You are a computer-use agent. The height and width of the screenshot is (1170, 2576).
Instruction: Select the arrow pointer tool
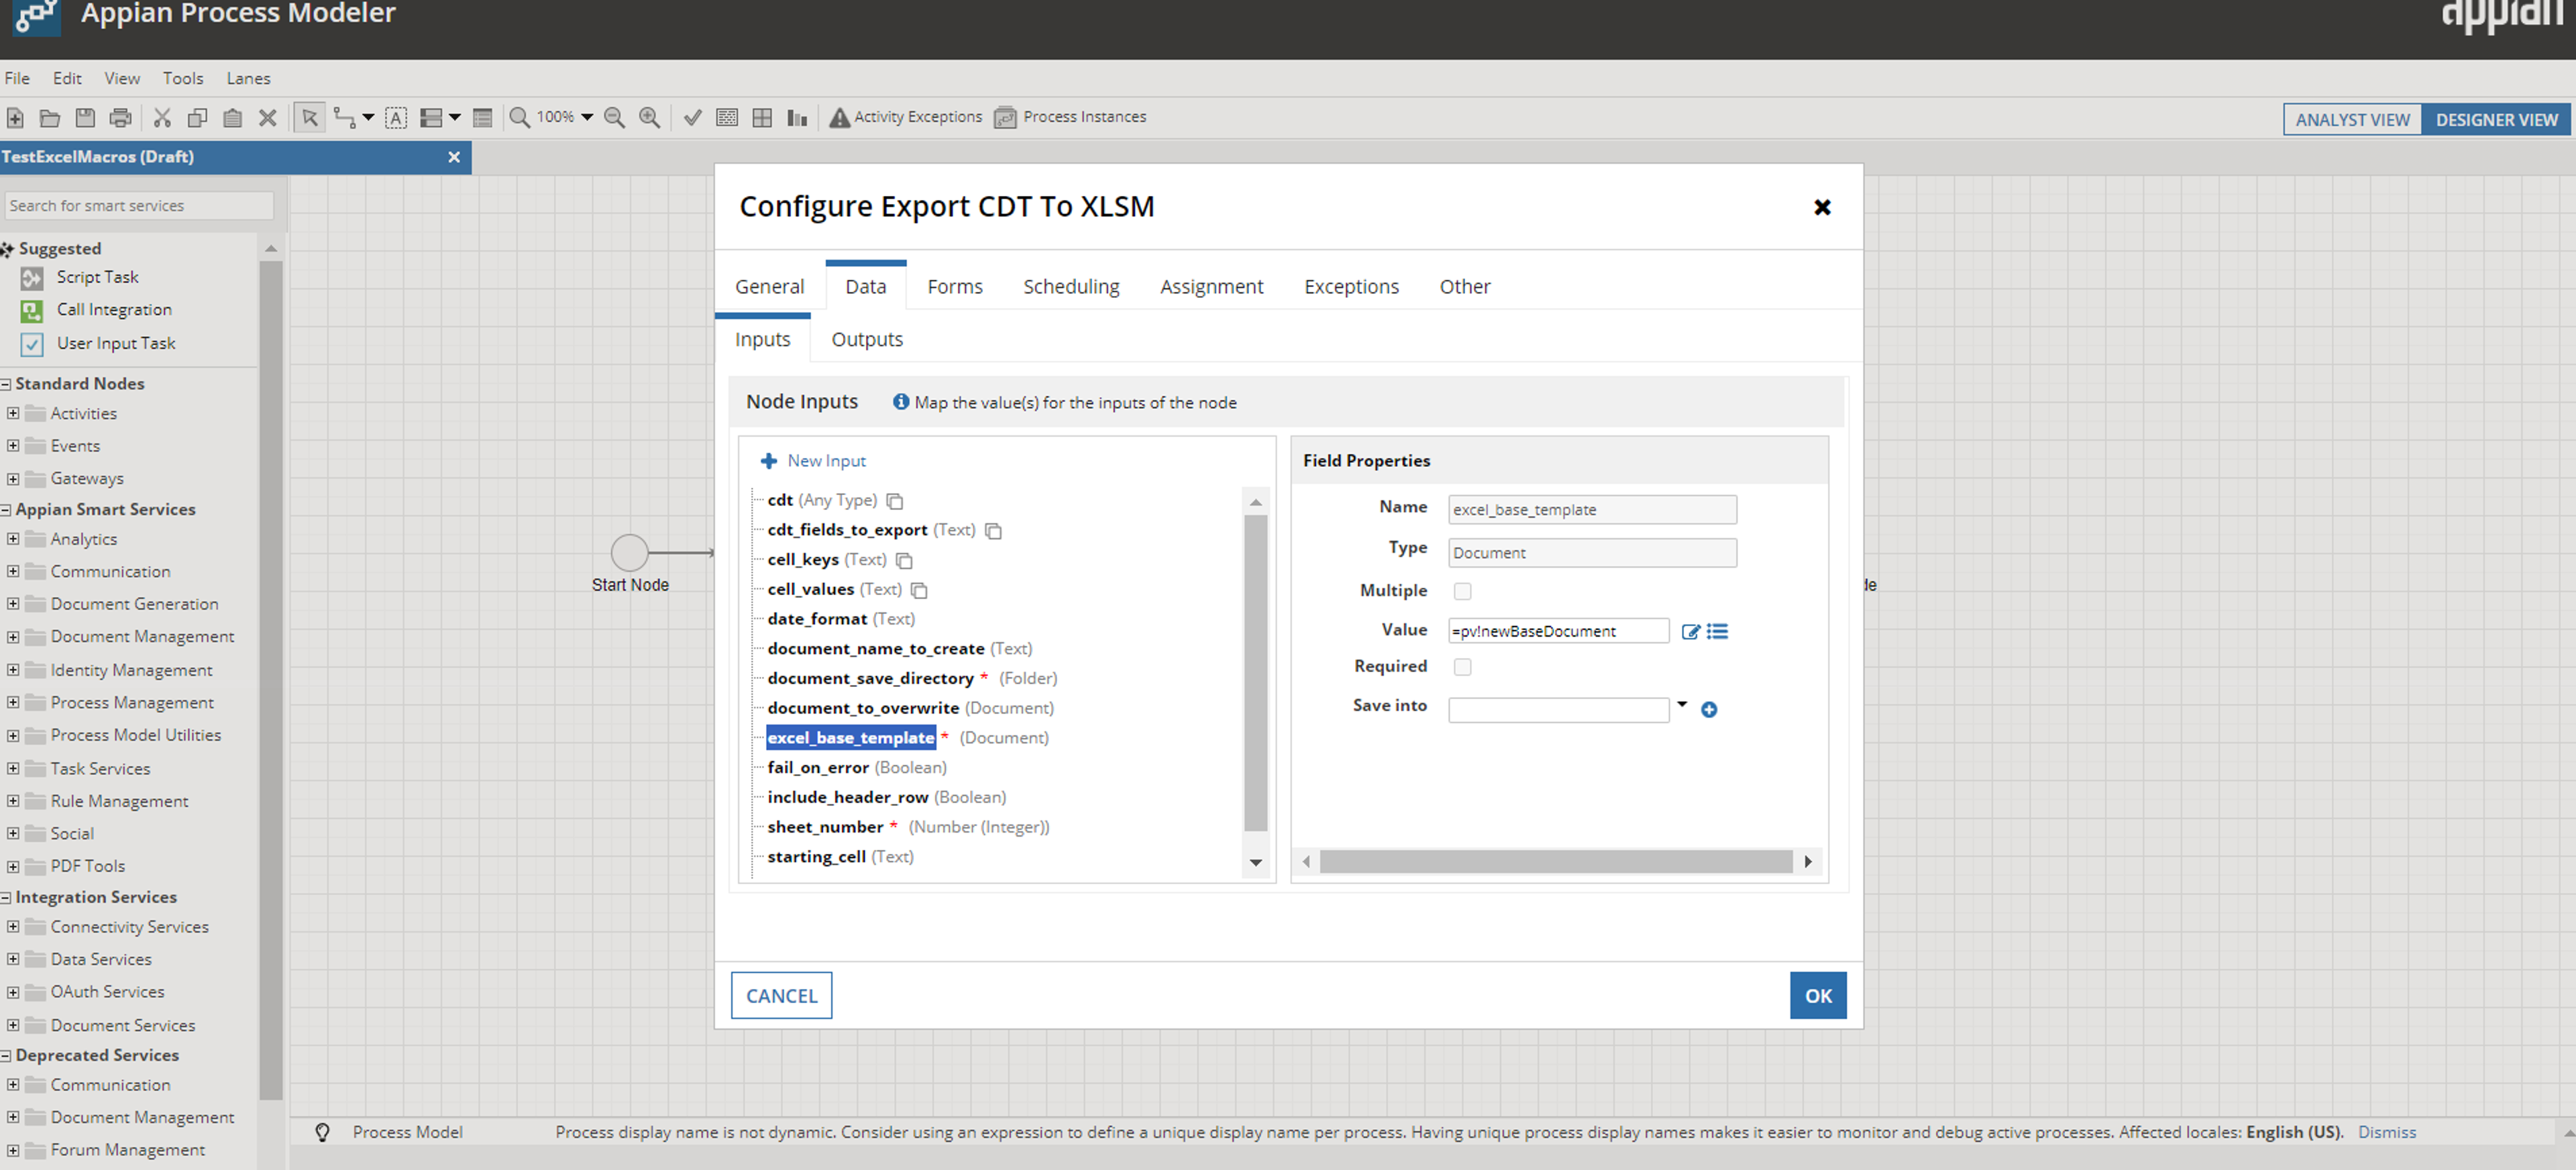(x=310, y=118)
